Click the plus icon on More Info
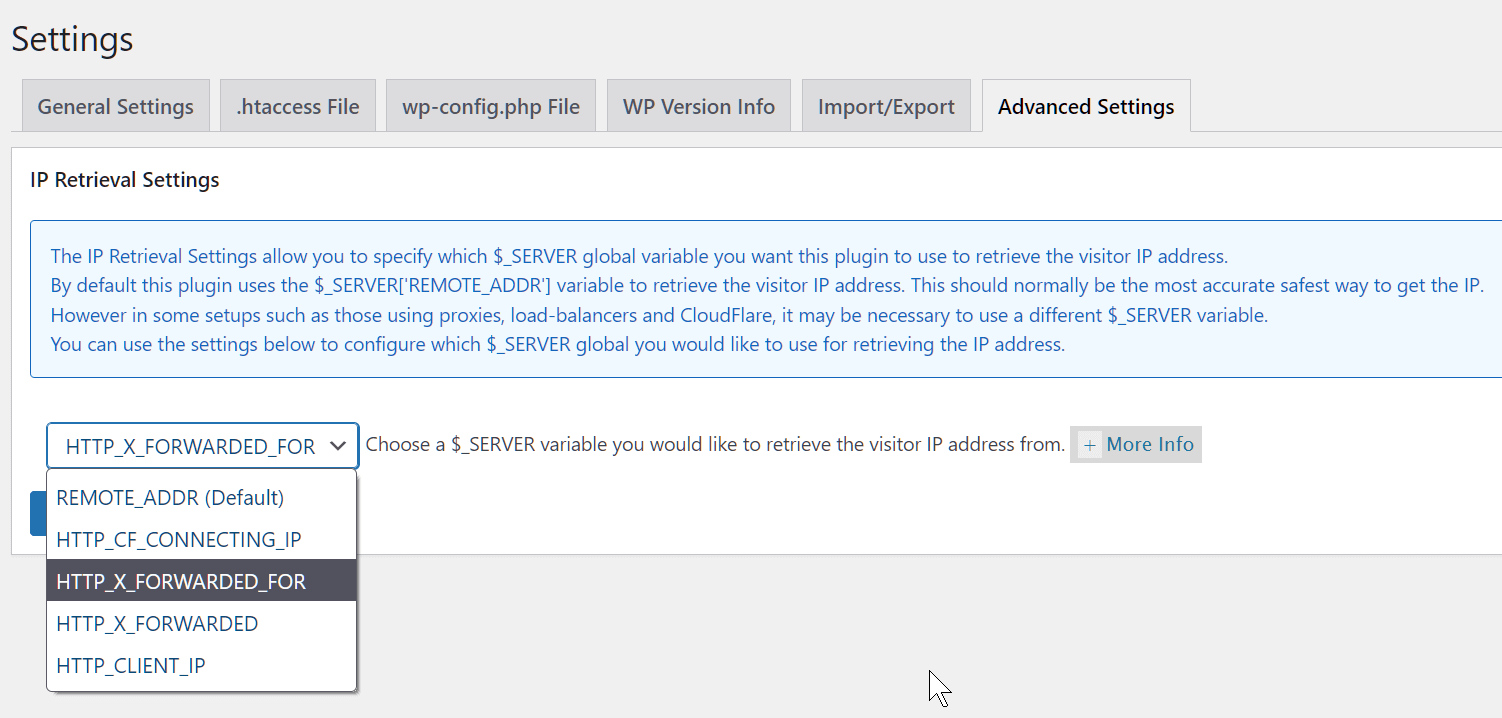The image size is (1502, 718). (1089, 444)
